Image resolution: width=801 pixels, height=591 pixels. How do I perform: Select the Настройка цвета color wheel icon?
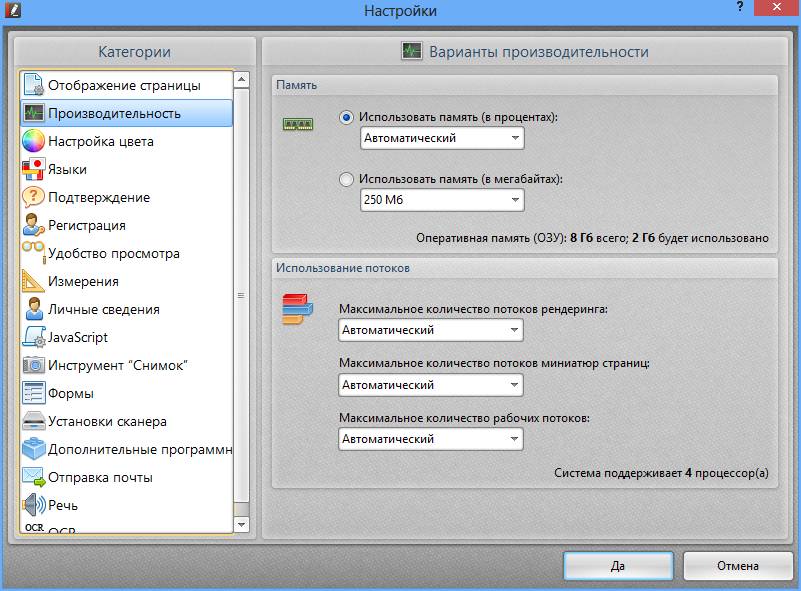[x=33, y=141]
